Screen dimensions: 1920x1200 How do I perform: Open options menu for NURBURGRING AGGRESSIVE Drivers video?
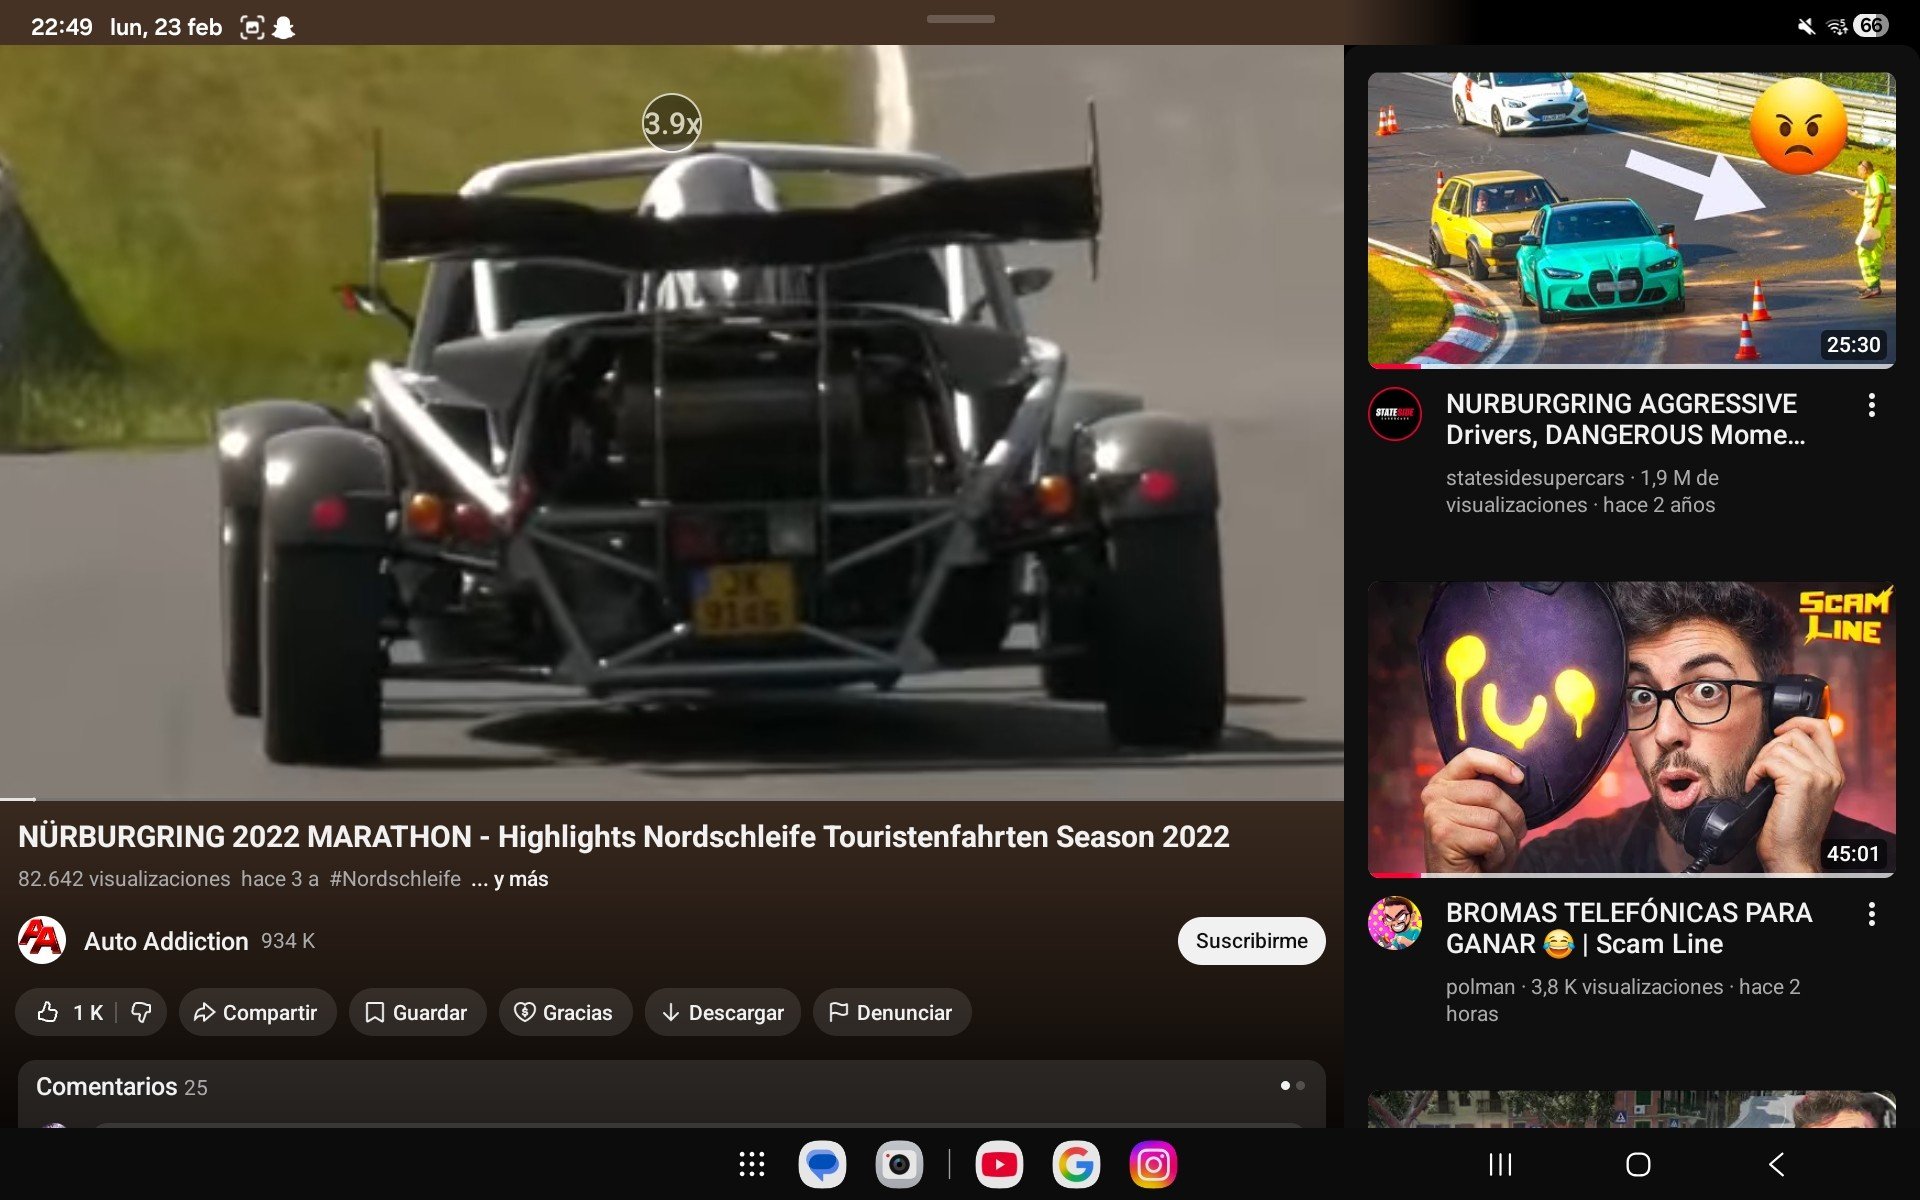coord(1874,405)
